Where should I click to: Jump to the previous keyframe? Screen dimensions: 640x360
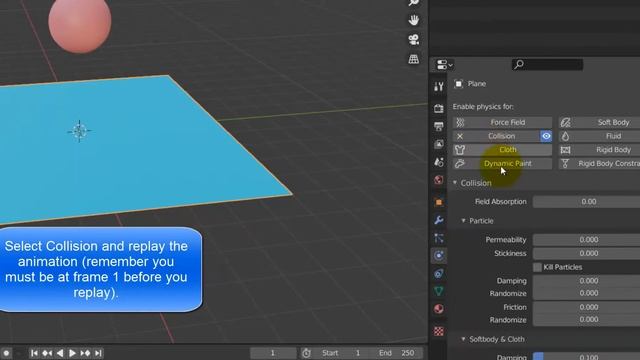[47, 353]
